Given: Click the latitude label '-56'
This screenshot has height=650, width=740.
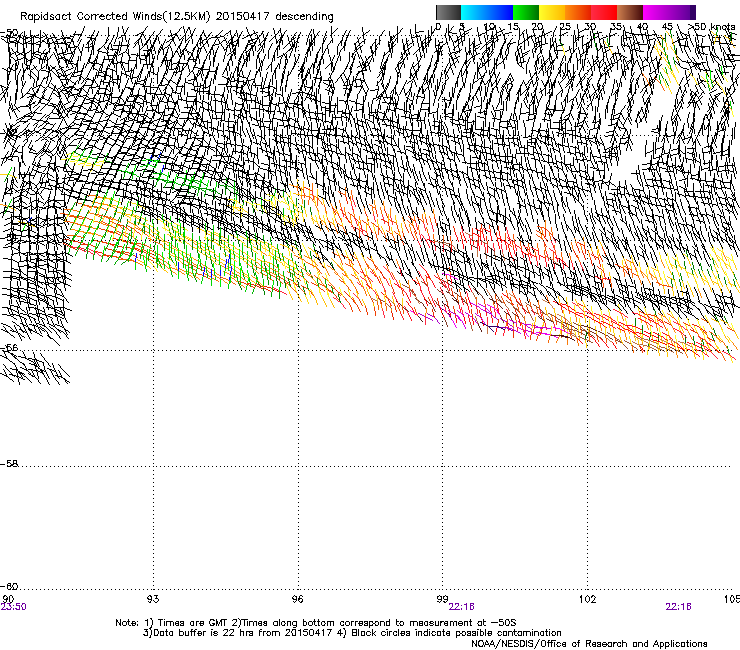Looking at the screenshot, I should [x=9, y=347].
